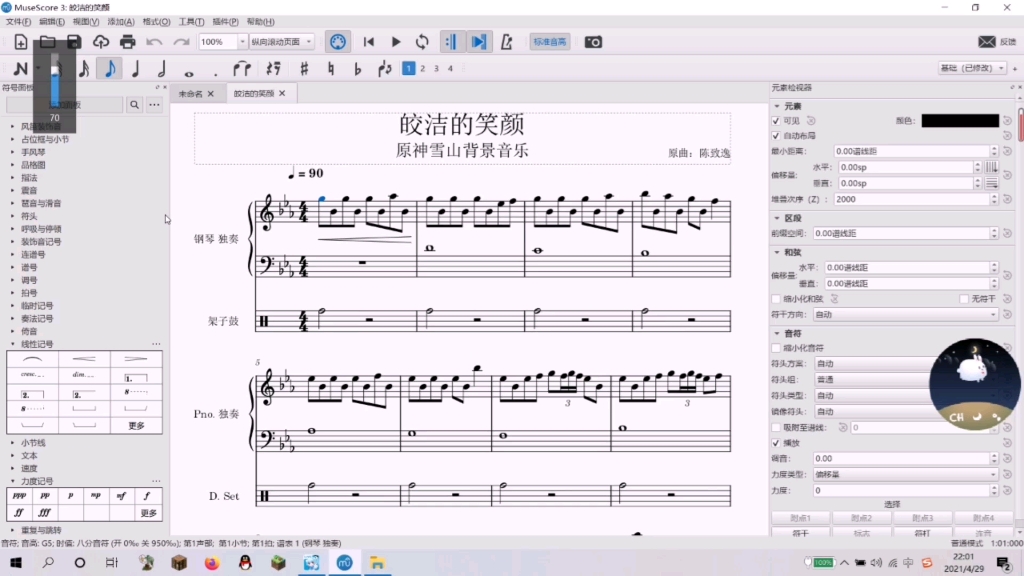
Task: Select voice 4
Action: point(450,68)
